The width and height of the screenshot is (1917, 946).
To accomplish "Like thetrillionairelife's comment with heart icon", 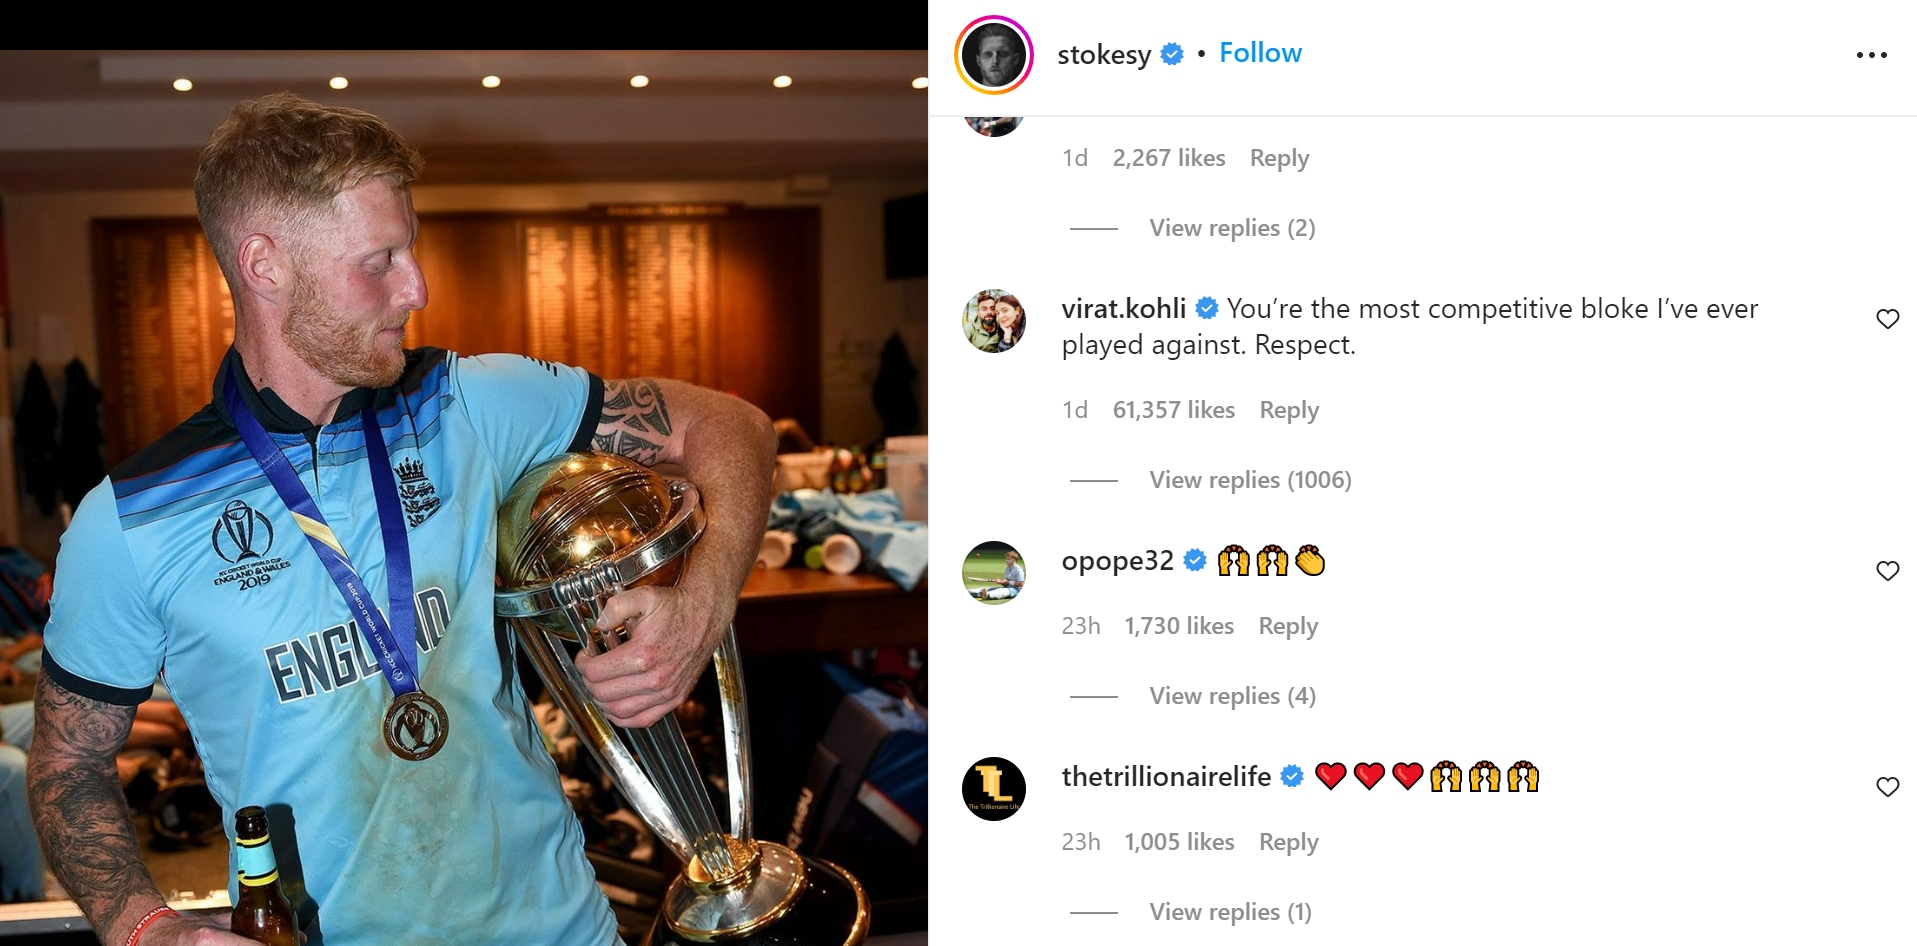I will [1887, 787].
